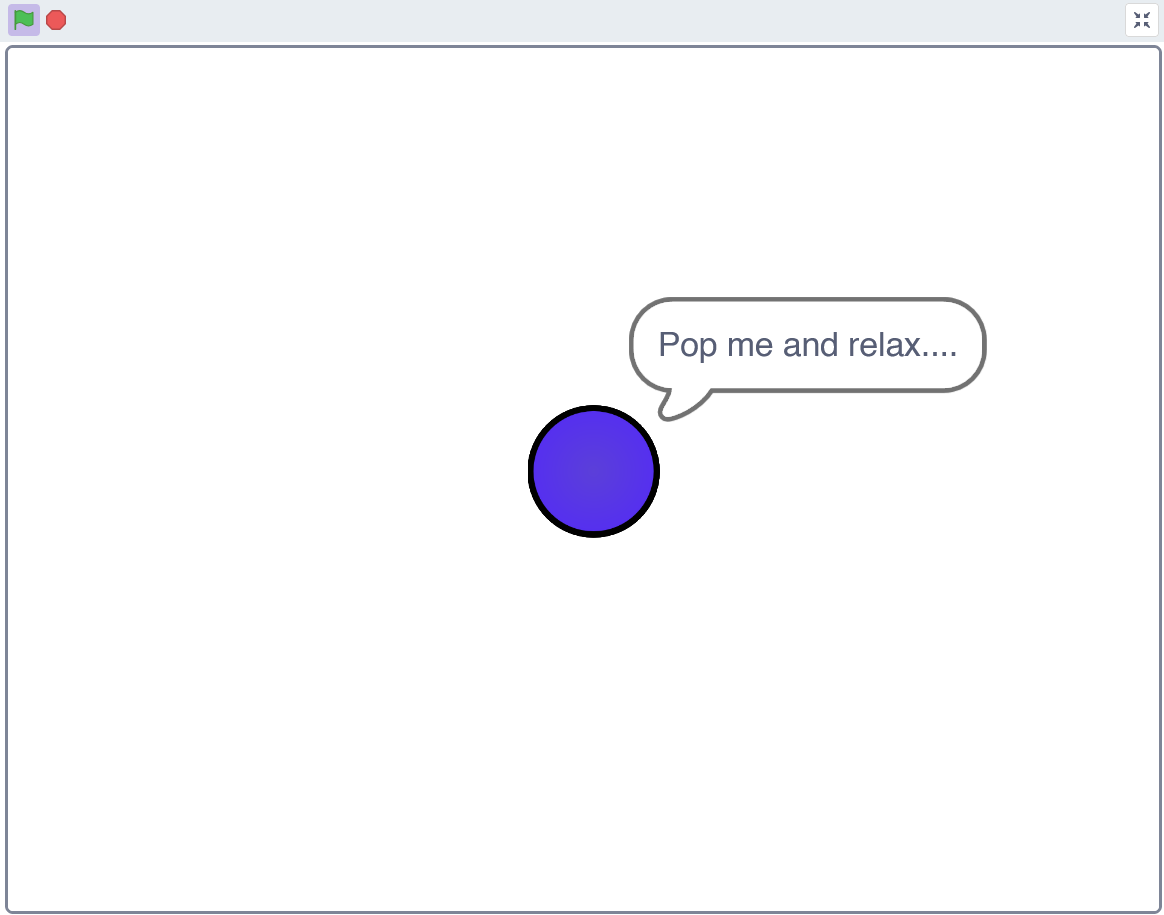Exit full screen mode
The height and width of the screenshot is (915, 1164).
[x=1142, y=20]
